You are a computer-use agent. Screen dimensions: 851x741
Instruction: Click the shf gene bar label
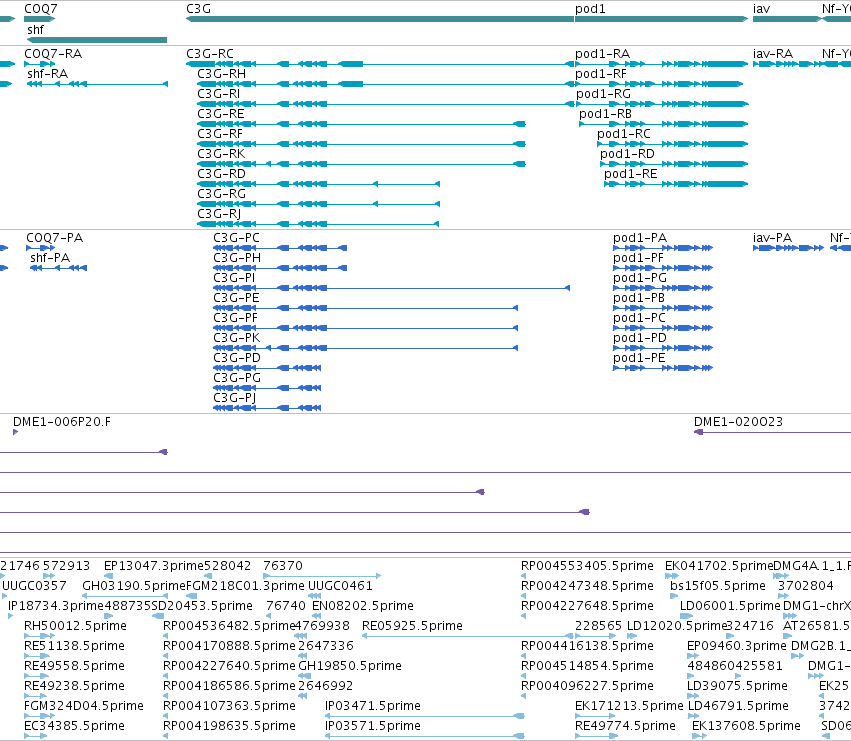(35, 30)
